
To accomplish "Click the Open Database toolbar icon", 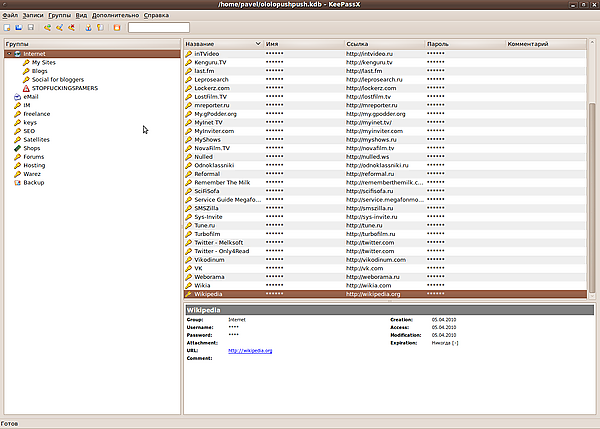I will pyautogui.click(x=20, y=28).
